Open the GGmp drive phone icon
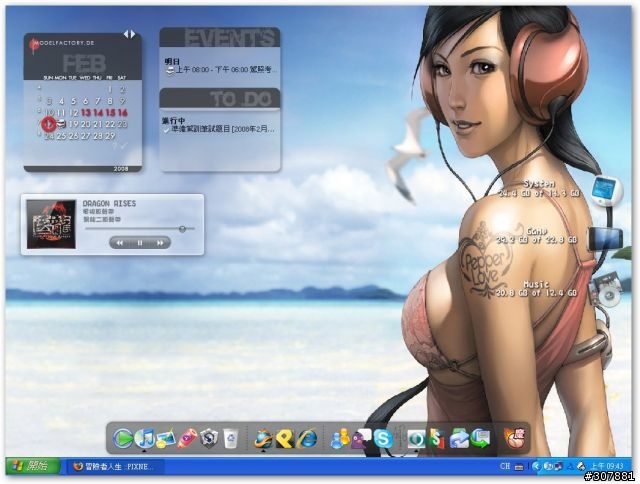The width and height of the screenshot is (640, 484). coord(606,238)
